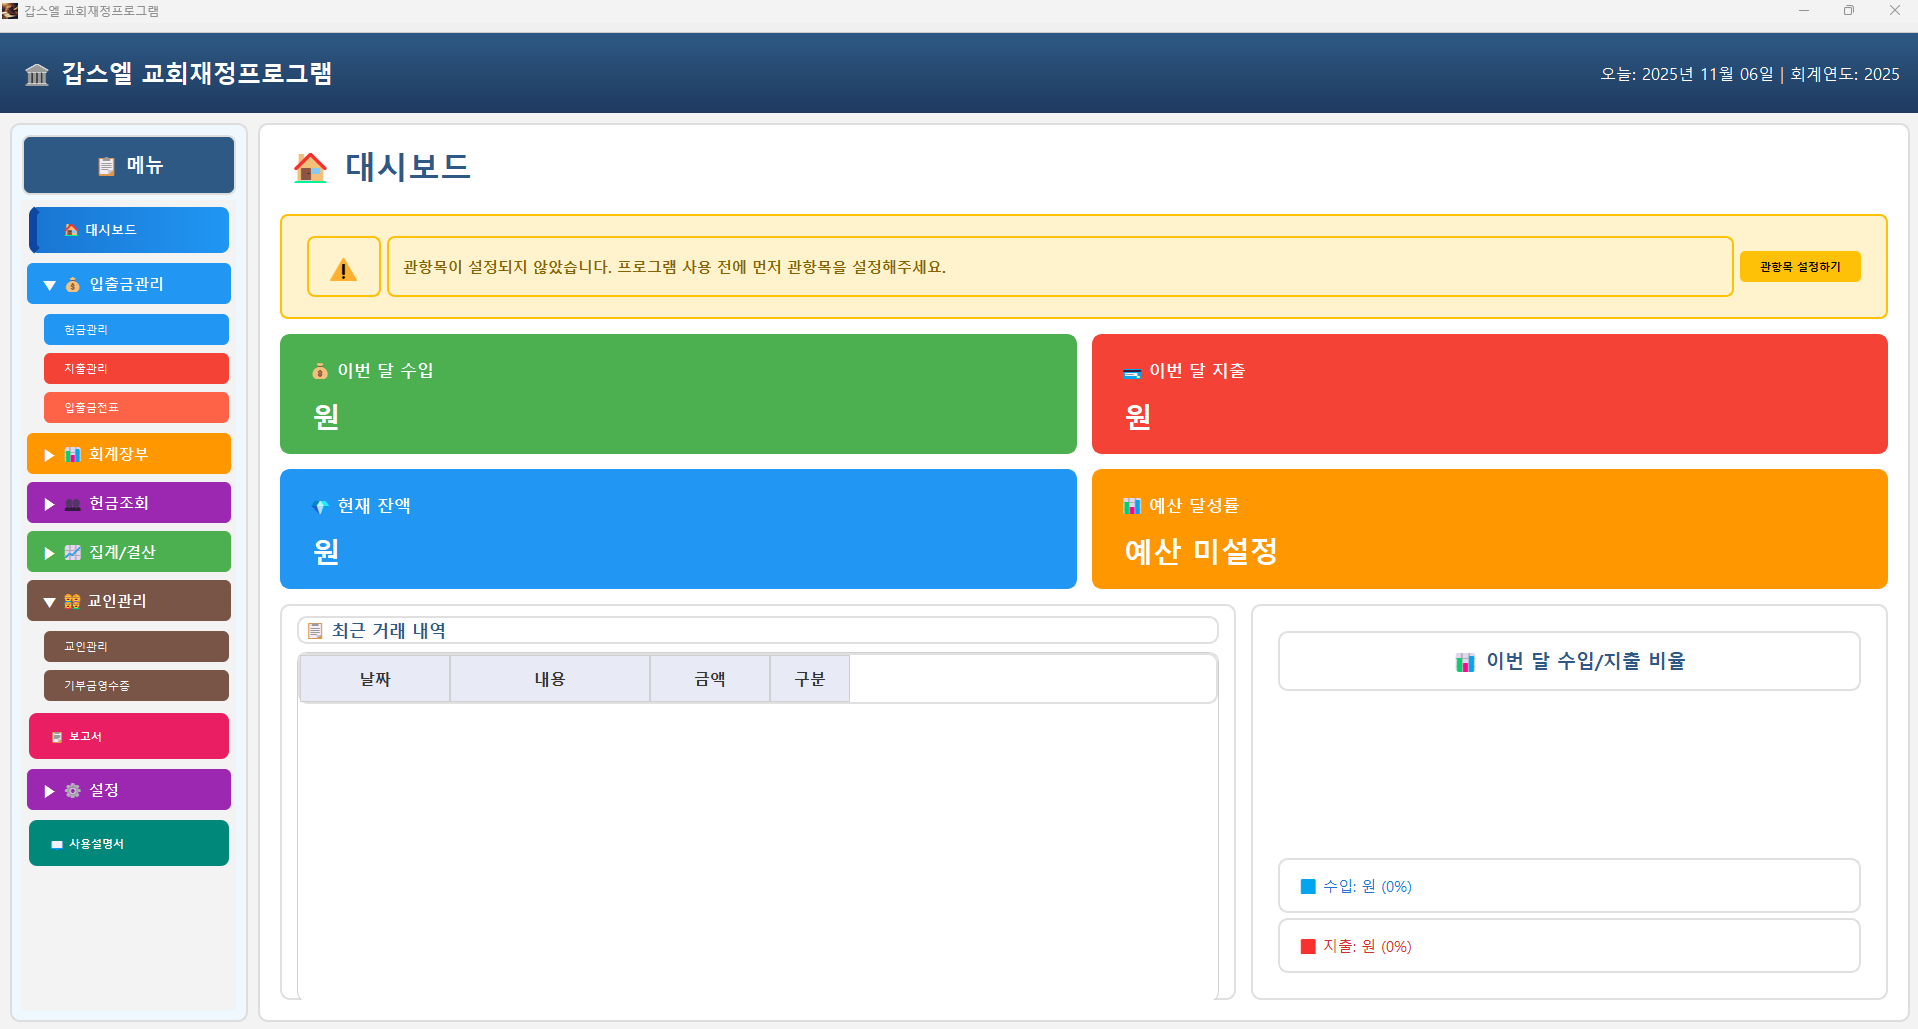The height and width of the screenshot is (1029, 1918).
Task: Click the report icon on 보고서 menu
Action: click(55, 736)
